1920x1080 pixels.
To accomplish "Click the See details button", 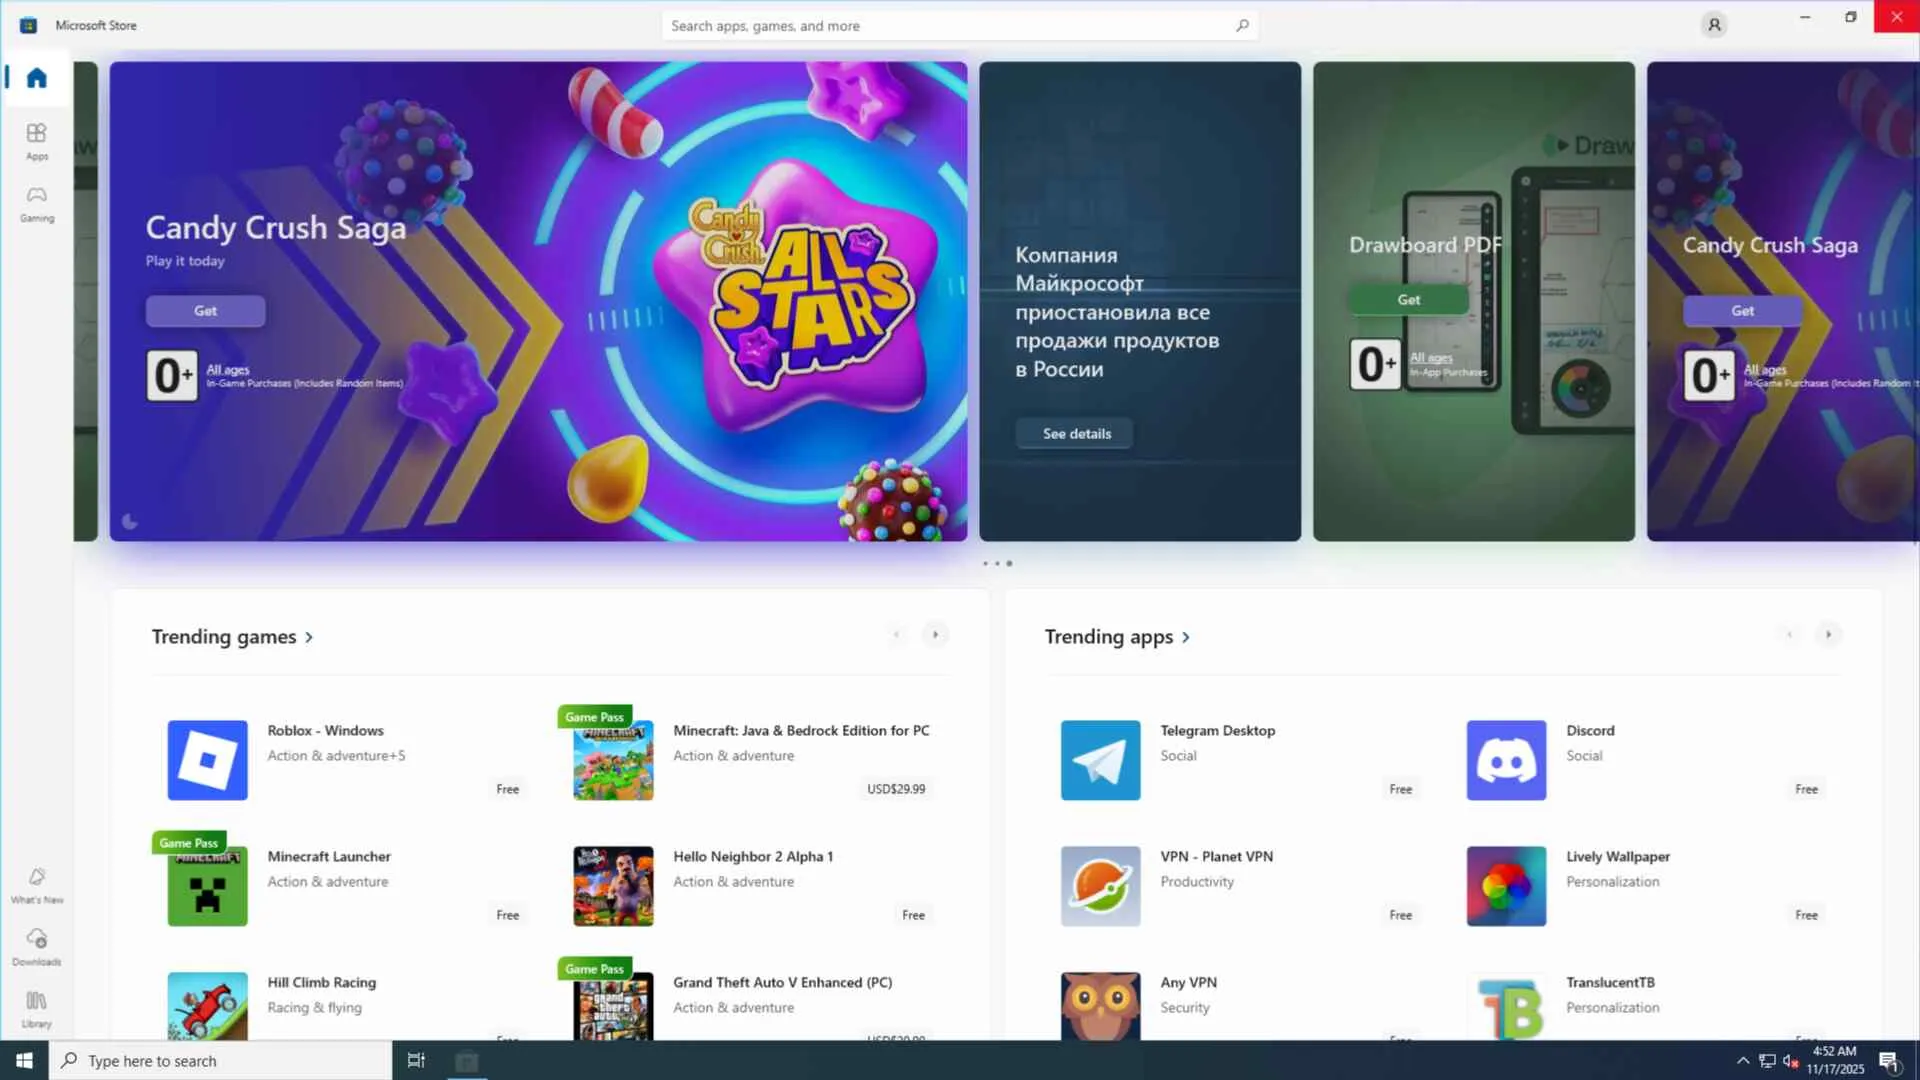I will pos(1076,434).
